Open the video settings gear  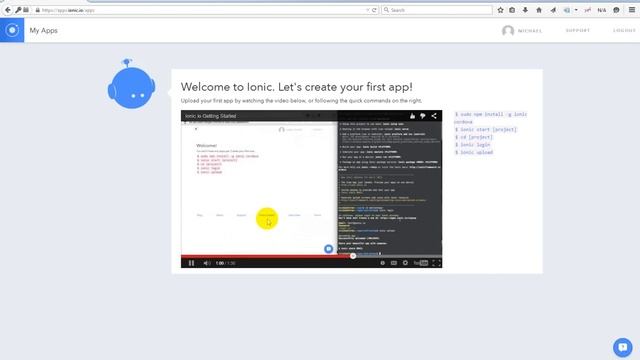coord(405,263)
